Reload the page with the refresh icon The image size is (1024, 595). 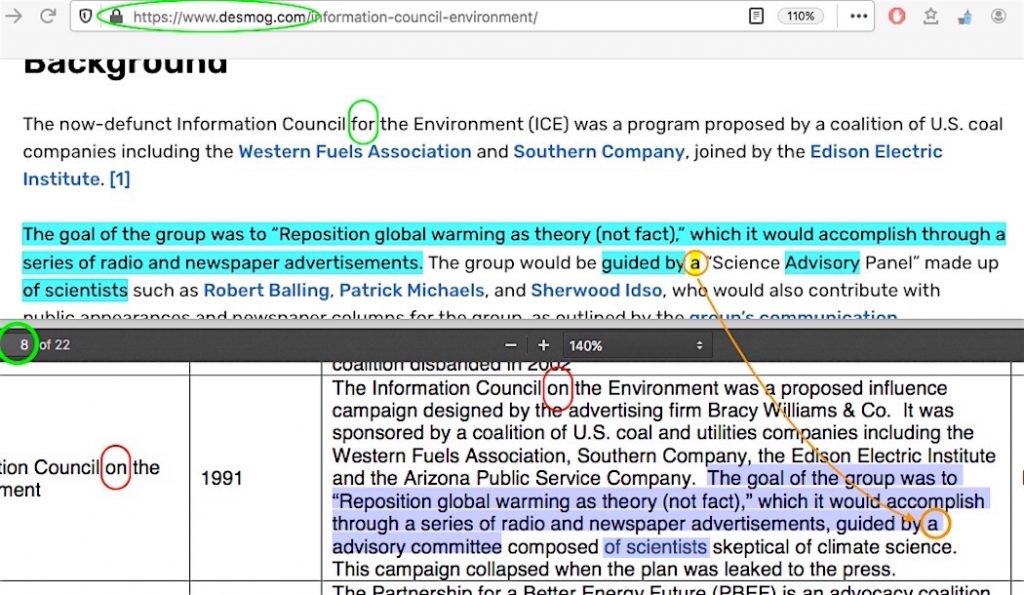[47, 17]
